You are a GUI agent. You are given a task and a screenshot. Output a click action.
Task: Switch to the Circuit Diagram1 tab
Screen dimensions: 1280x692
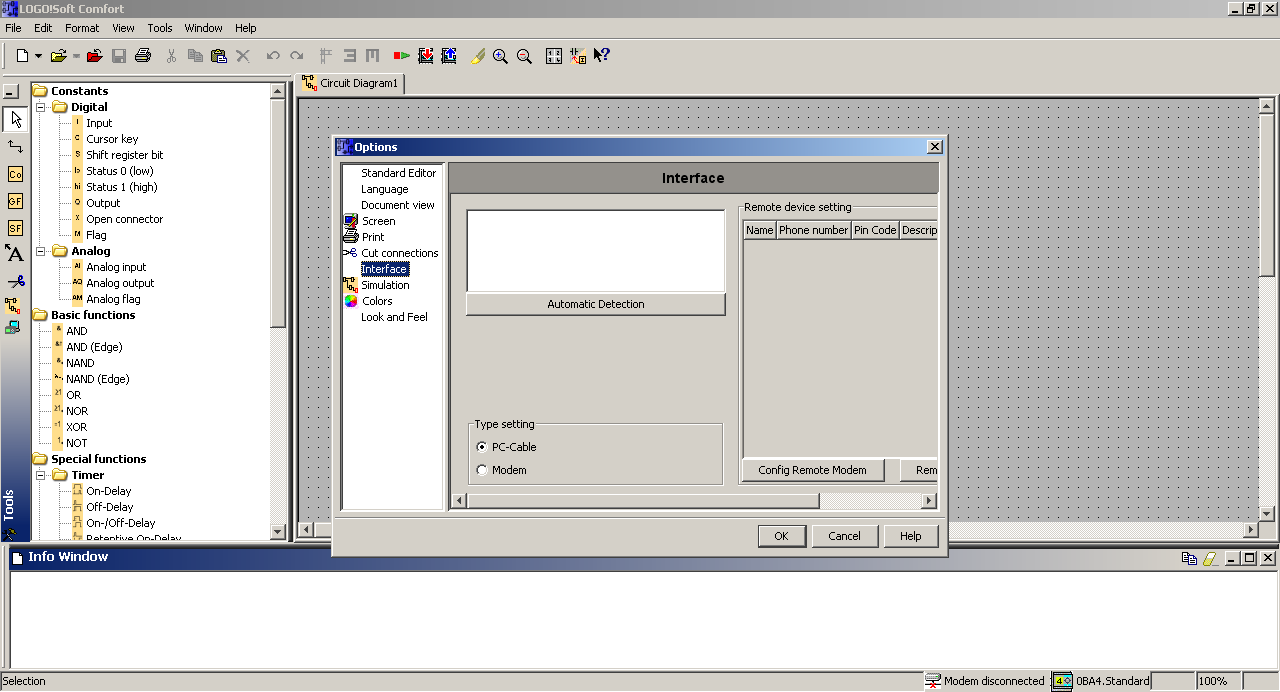(x=352, y=84)
